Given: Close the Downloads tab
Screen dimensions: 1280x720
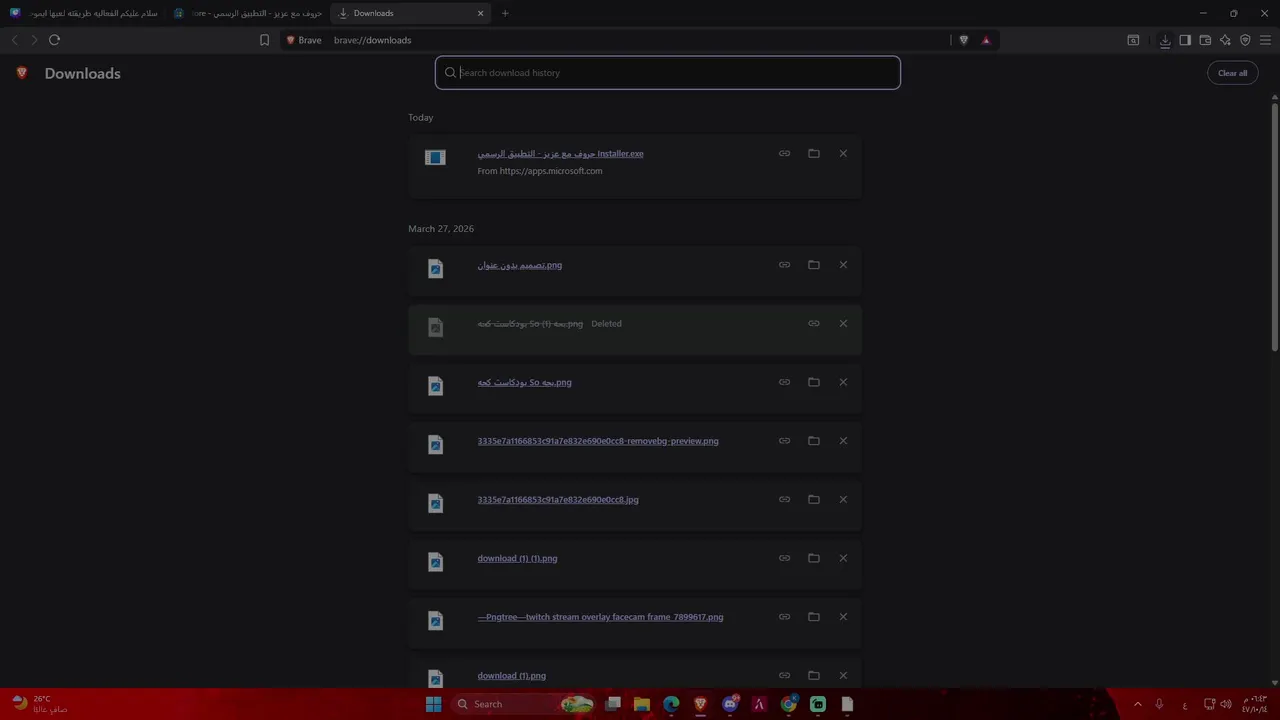Looking at the screenshot, I should tap(480, 13).
